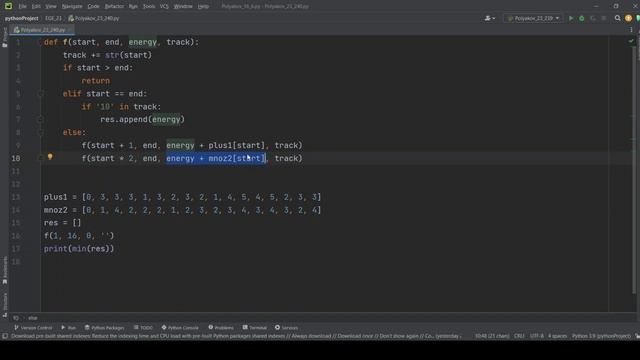Open the code-with-me user dropdown icon
This screenshot has width=640, height=360.
tap(490, 18)
